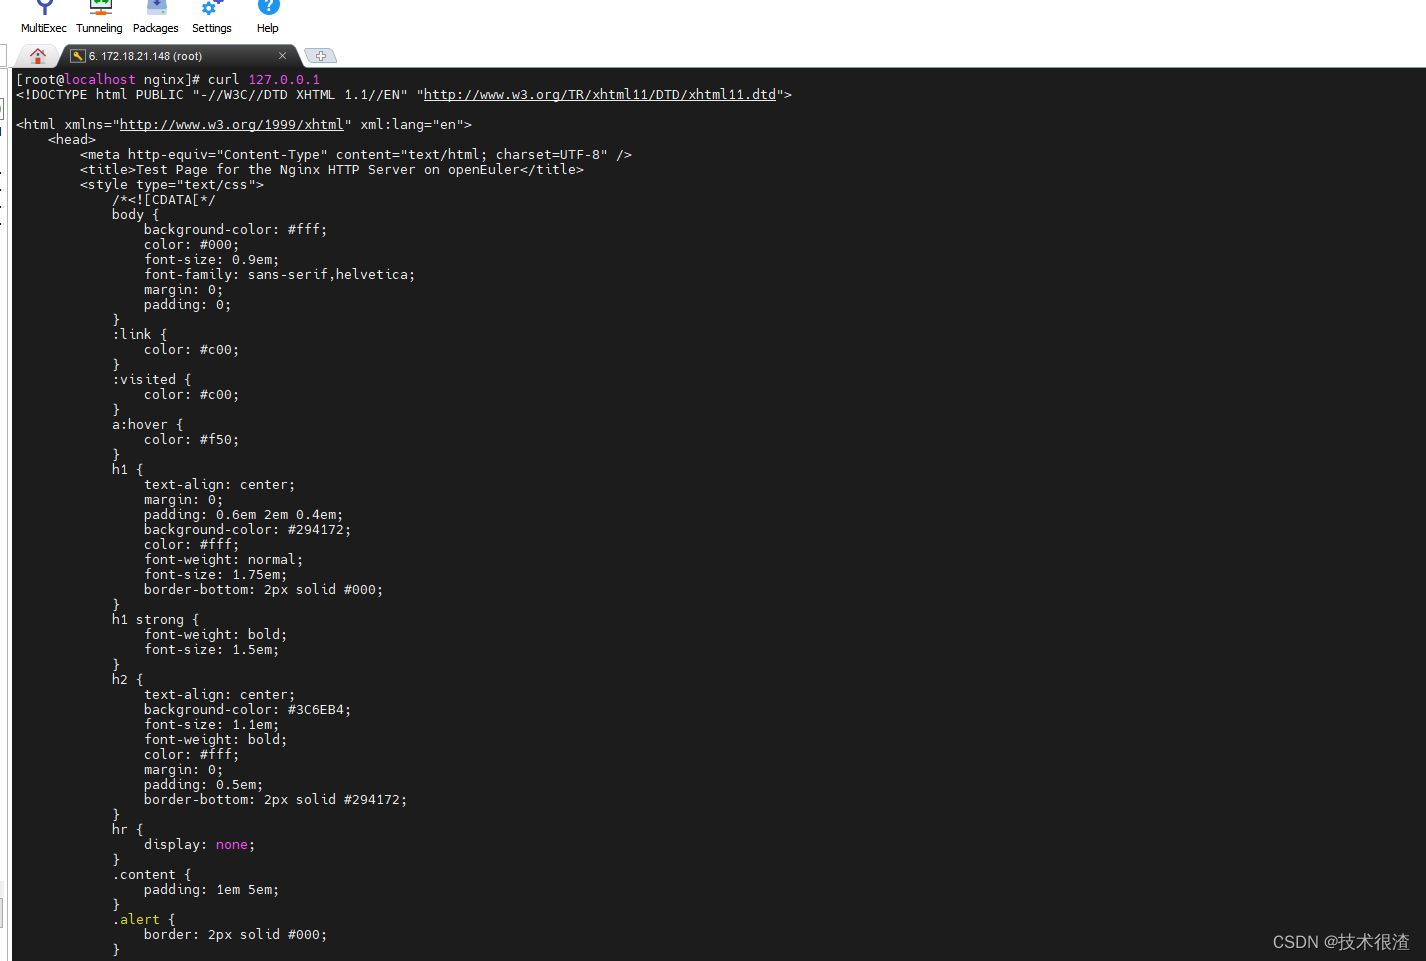
Task: Click the 'font-size: 1.75em;' line
Action: [216, 575]
